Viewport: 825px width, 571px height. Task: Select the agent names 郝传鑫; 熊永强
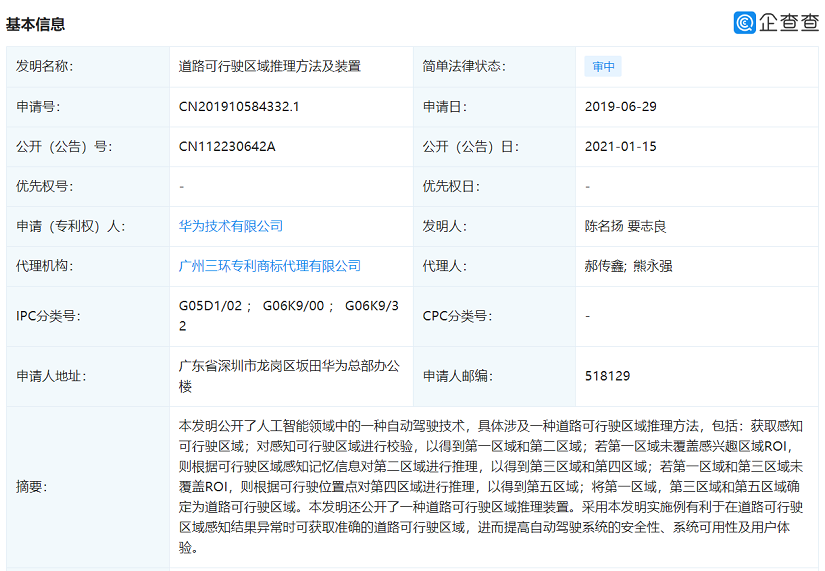tap(628, 266)
